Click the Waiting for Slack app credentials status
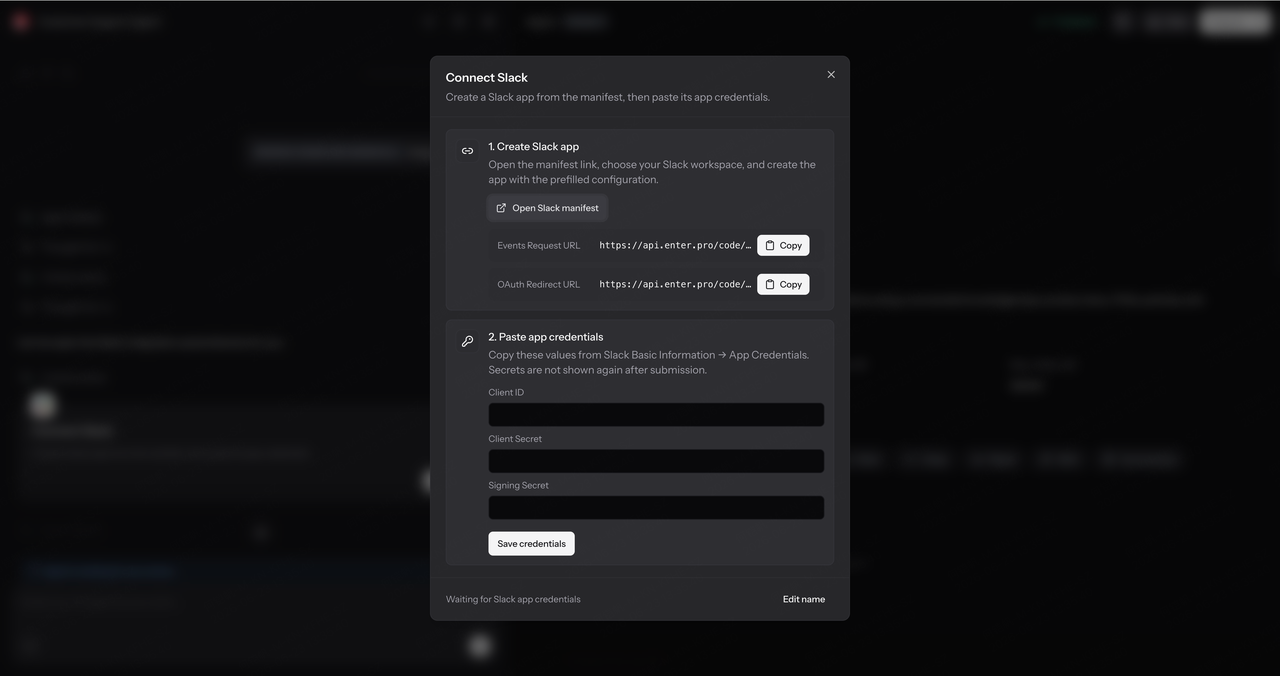The height and width of the screenshot is (676, 1280). tap(513, 599)
